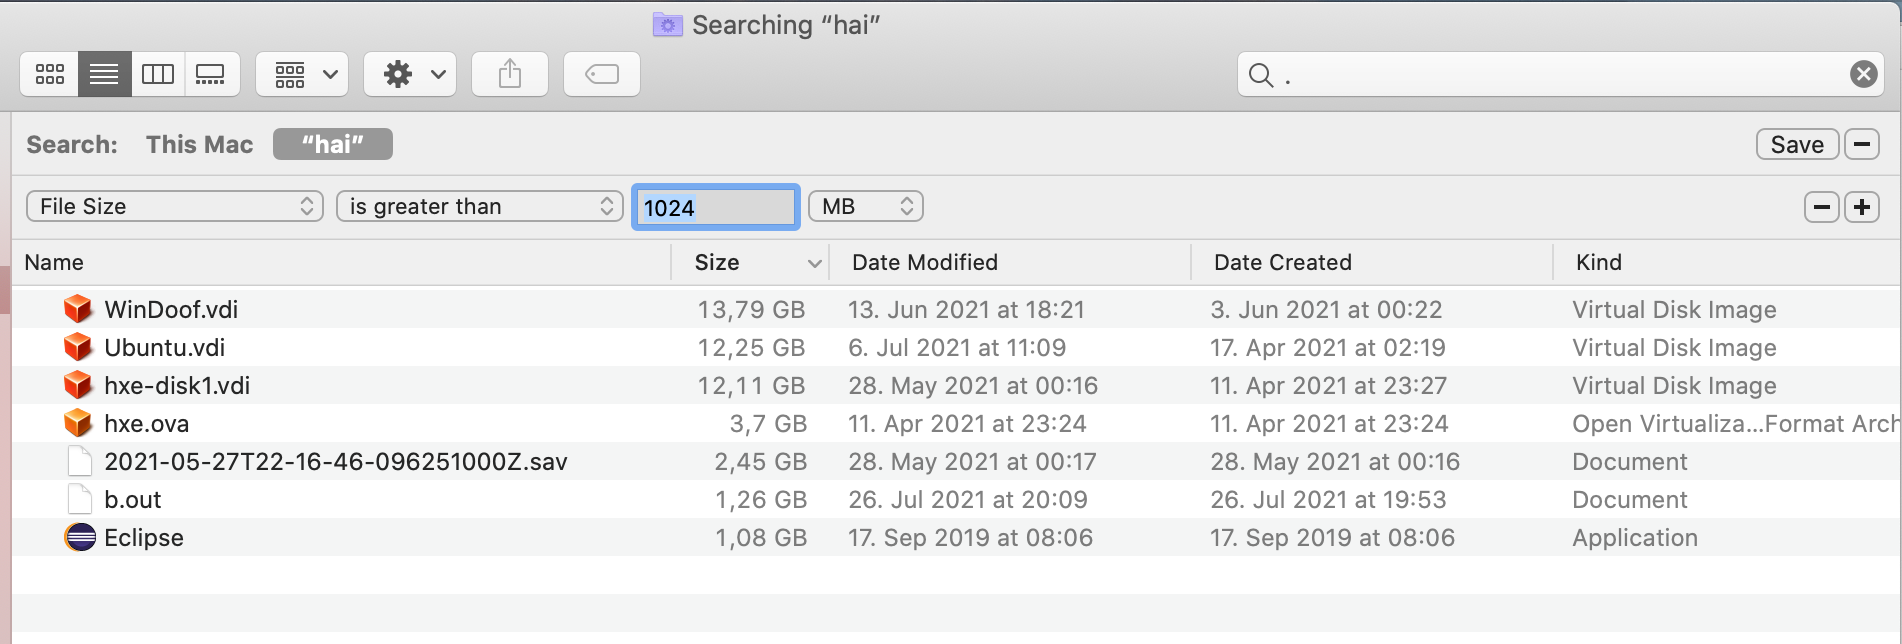Image resolution: width=1902 pixels, height=644 pixels.
Task: Open the Group By dropdown
Action: point(302,74)
